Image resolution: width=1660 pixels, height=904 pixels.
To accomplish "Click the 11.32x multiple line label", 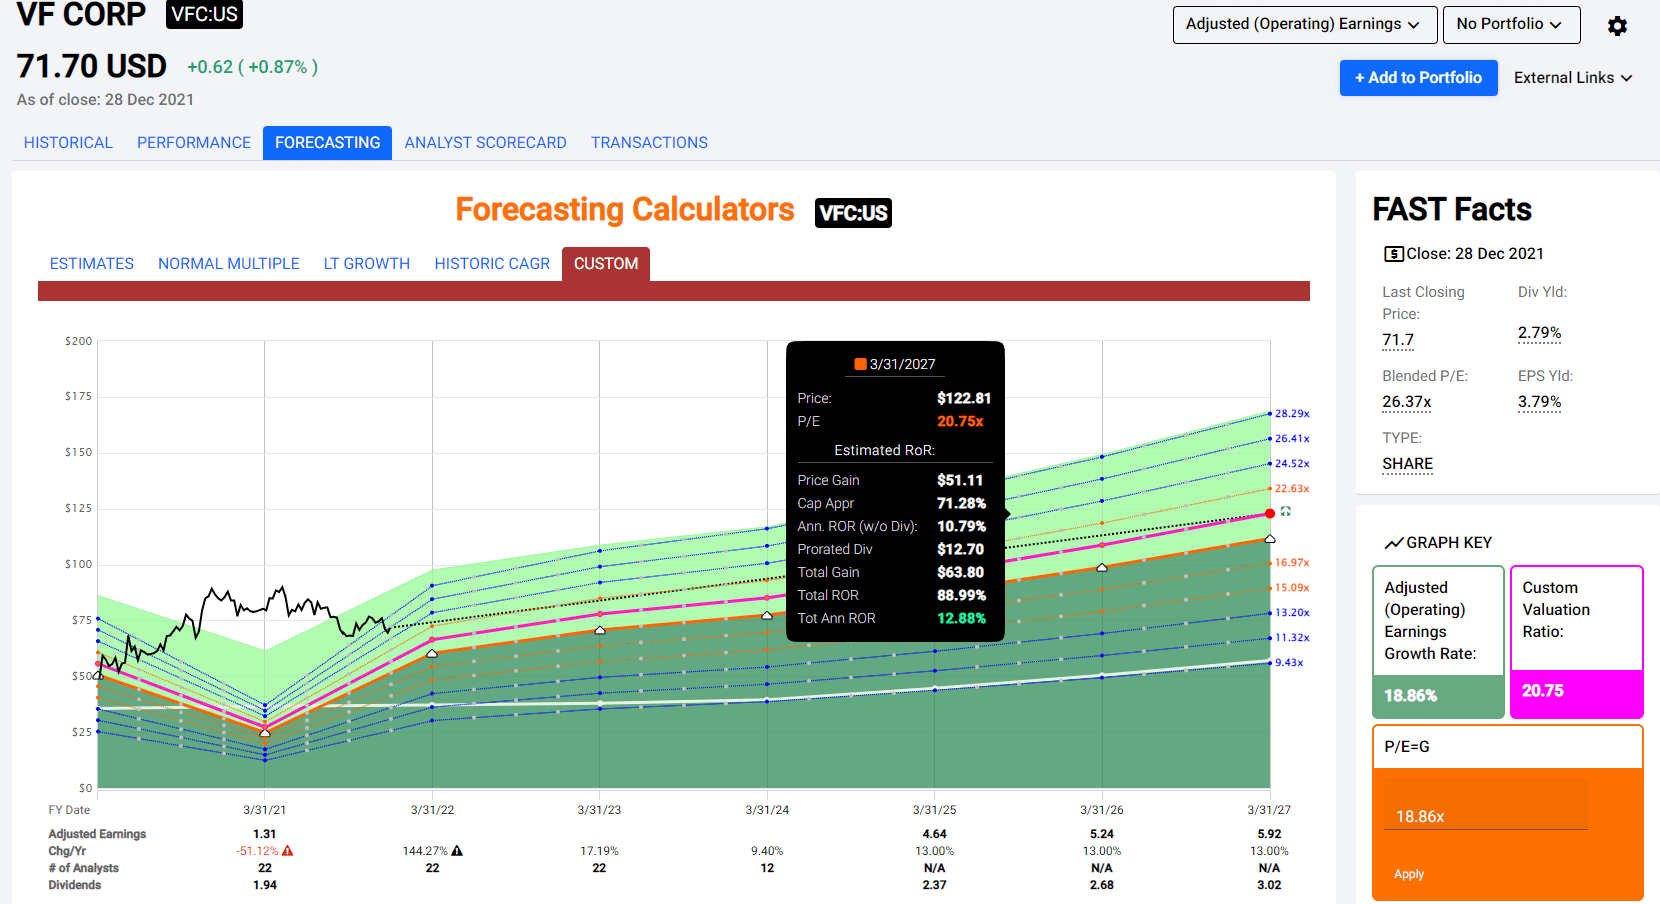I will pos(1291,637).
